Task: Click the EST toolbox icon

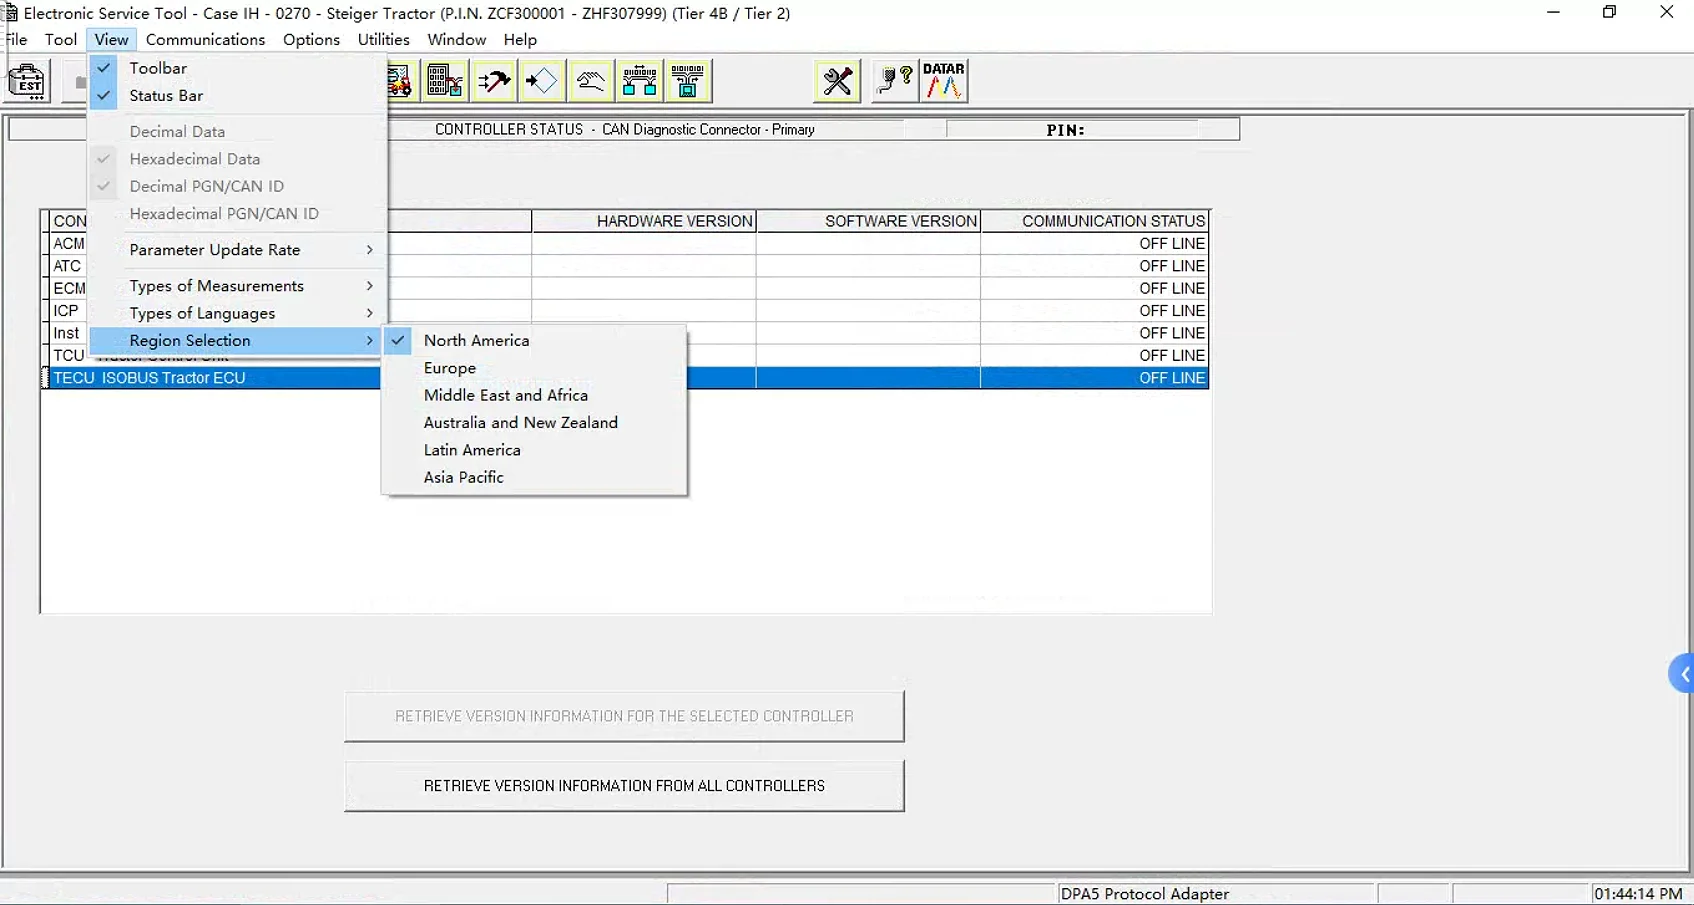Action: tap(27, 81)
